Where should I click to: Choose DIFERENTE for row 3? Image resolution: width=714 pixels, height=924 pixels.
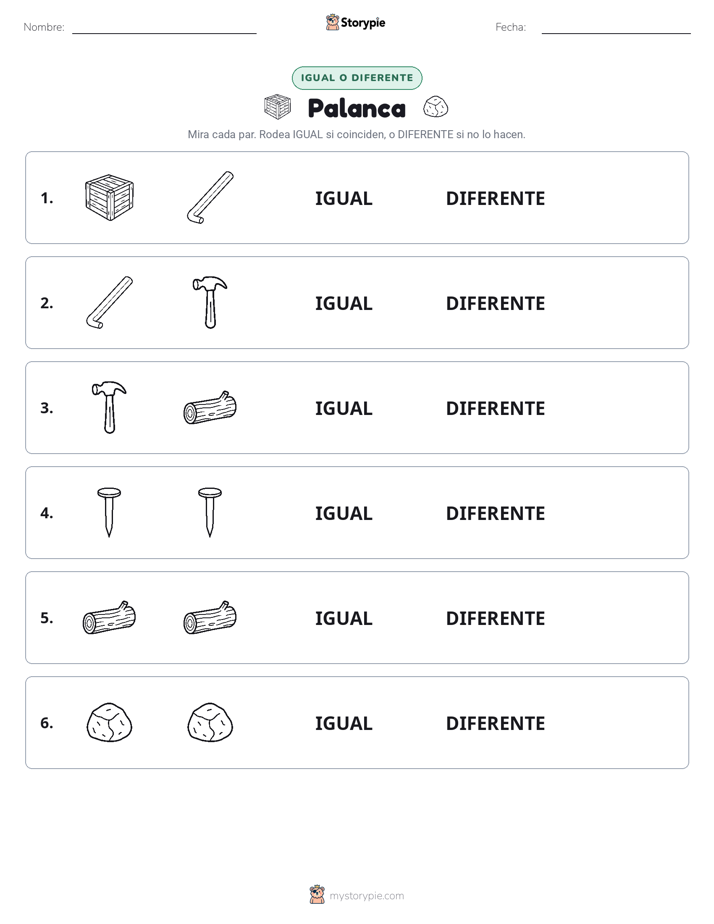click(495, 408)
